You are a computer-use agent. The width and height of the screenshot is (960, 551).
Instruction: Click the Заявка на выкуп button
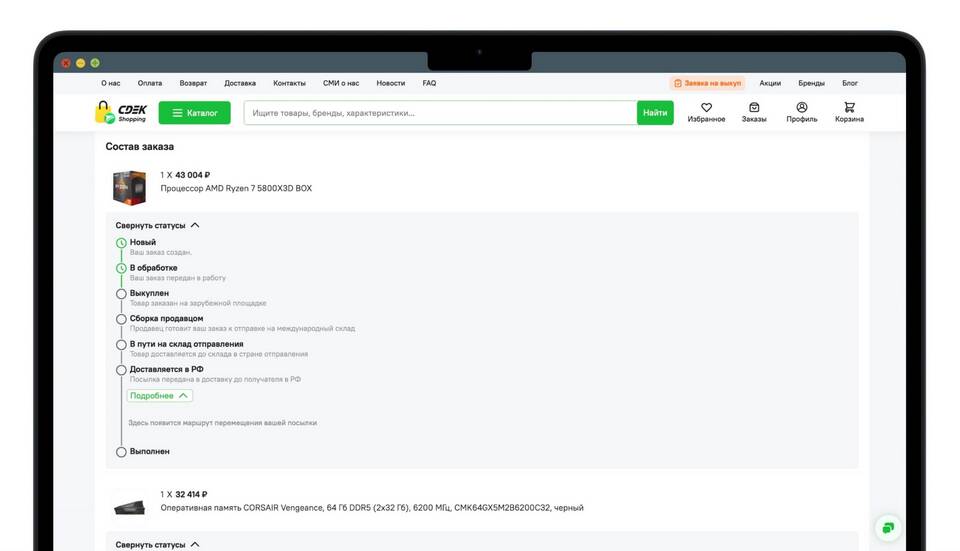pos(707,83)
